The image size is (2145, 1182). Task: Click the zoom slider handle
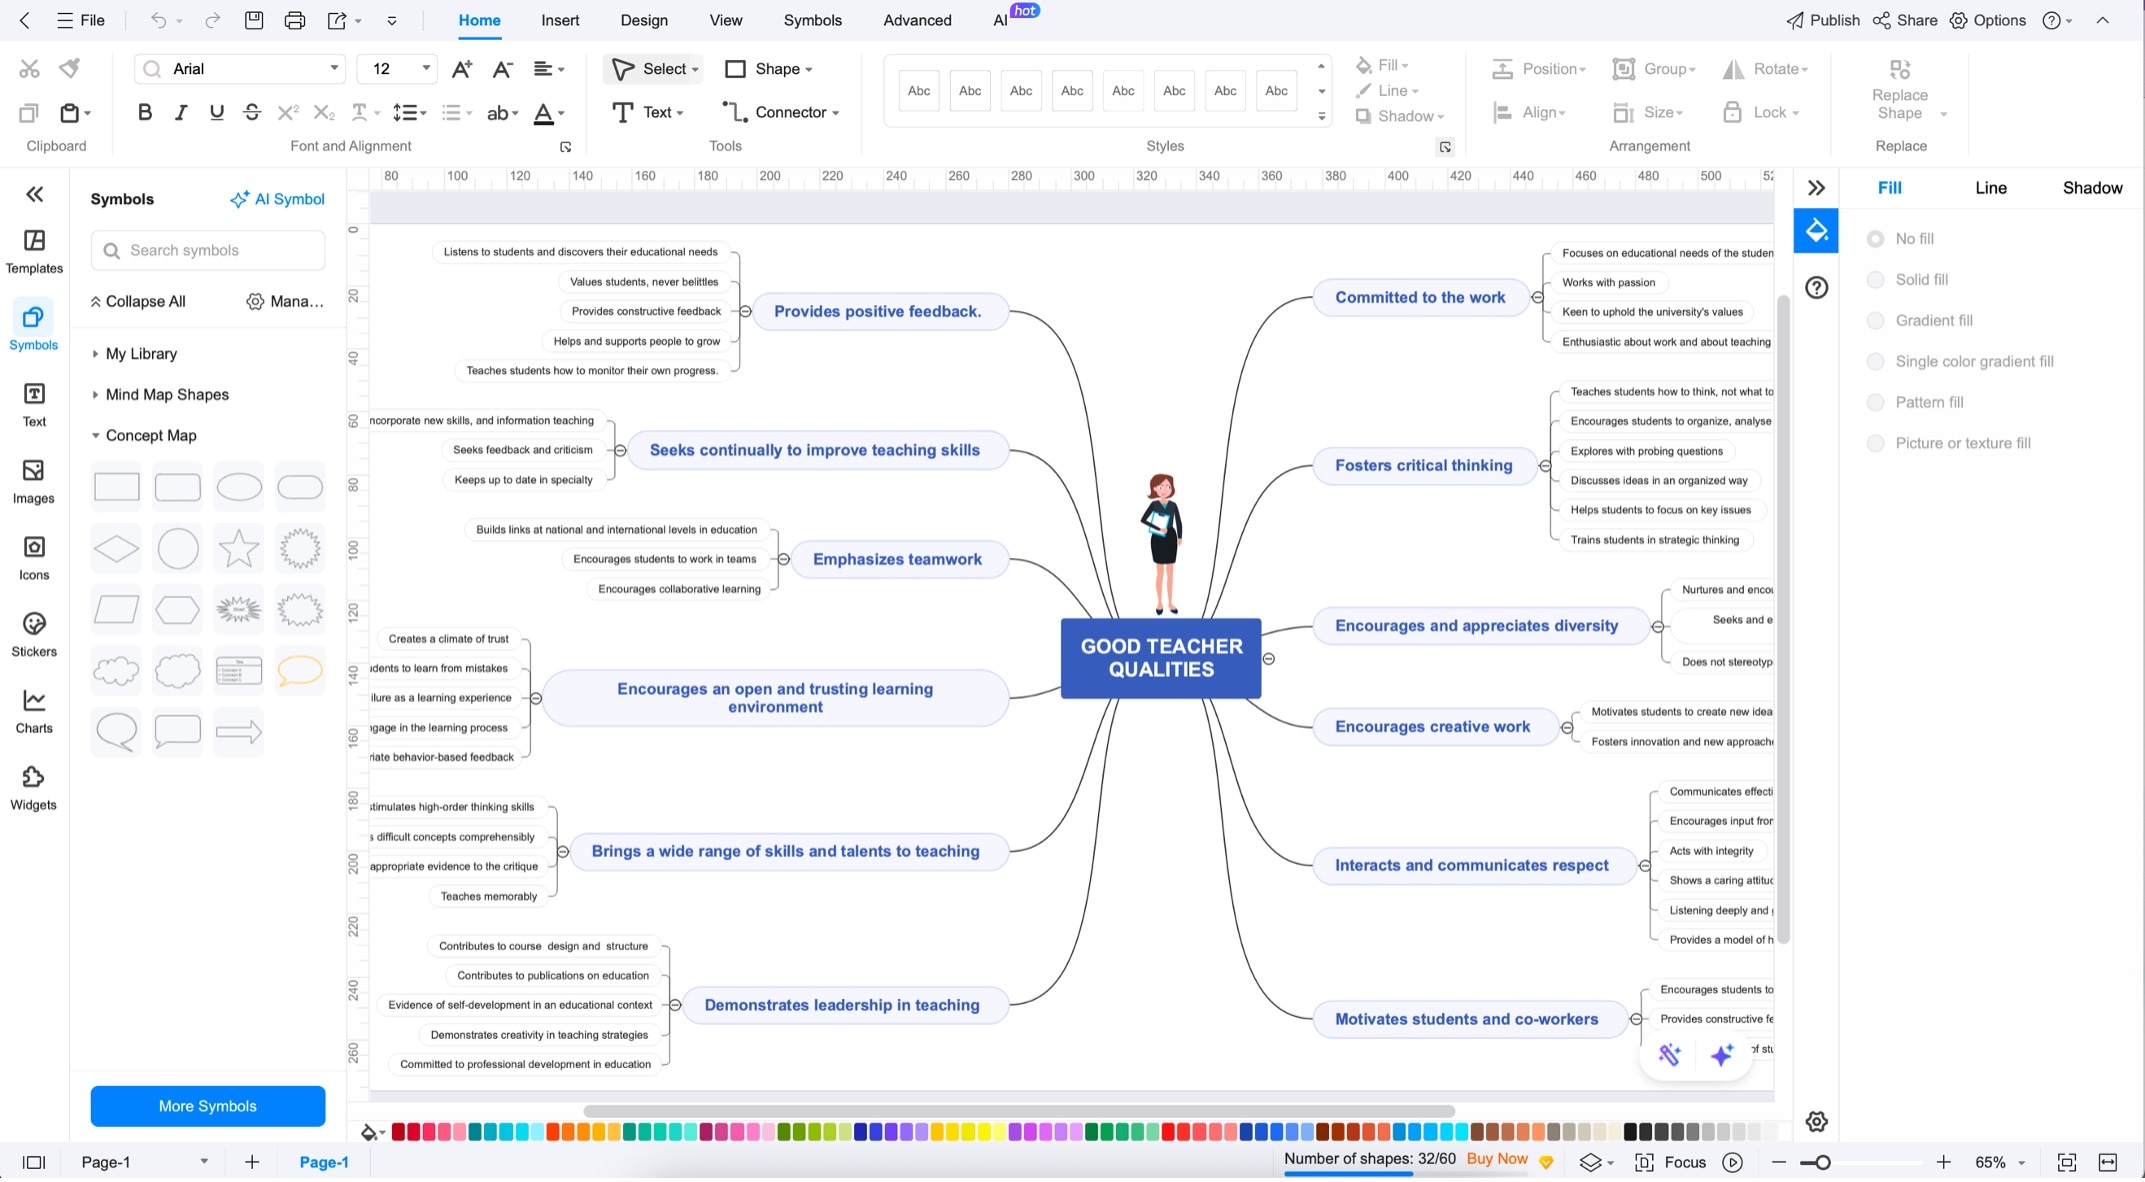(1822, 1162)
